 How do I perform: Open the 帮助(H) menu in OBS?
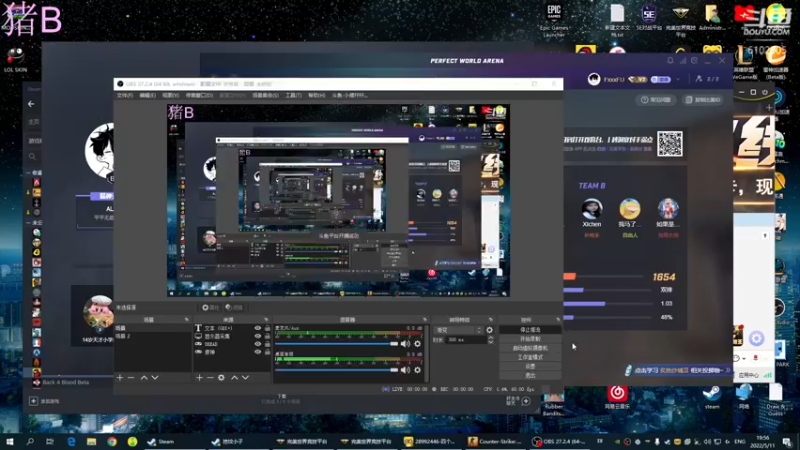point(316,95)
